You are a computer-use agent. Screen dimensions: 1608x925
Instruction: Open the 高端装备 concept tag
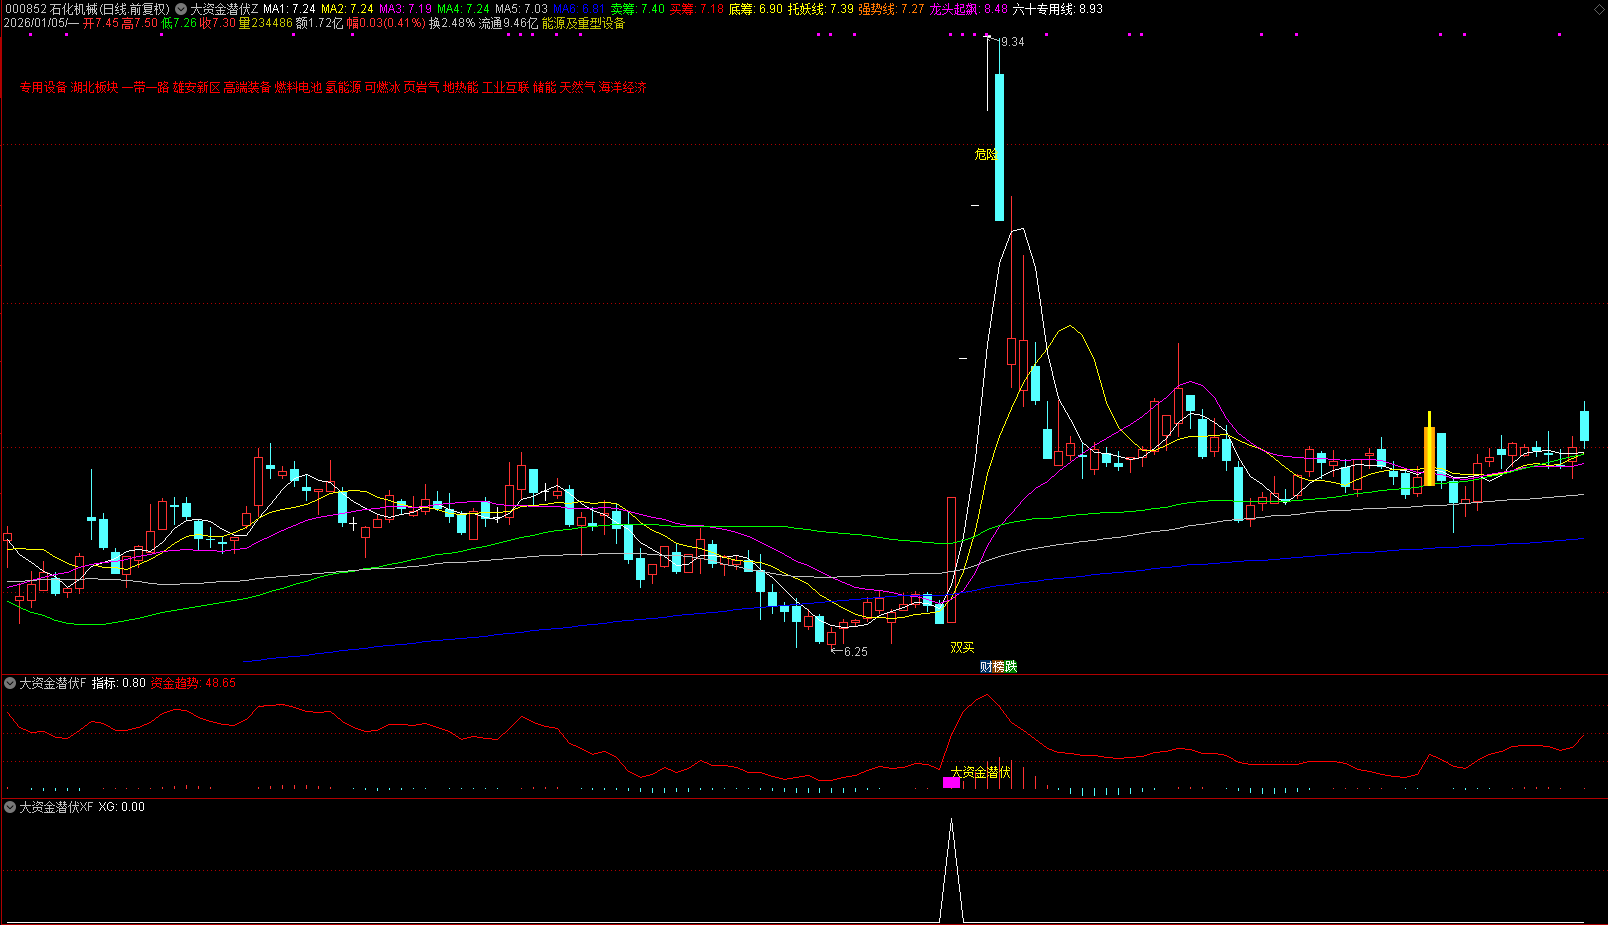247,88
